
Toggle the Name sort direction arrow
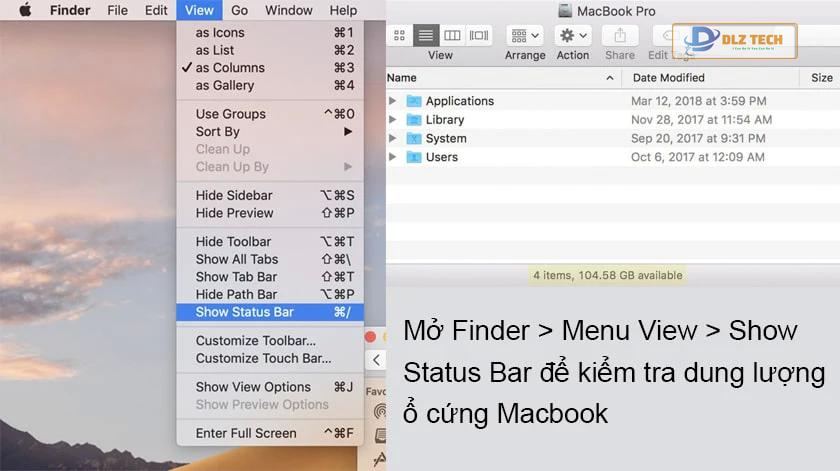(x=610, y=78)
